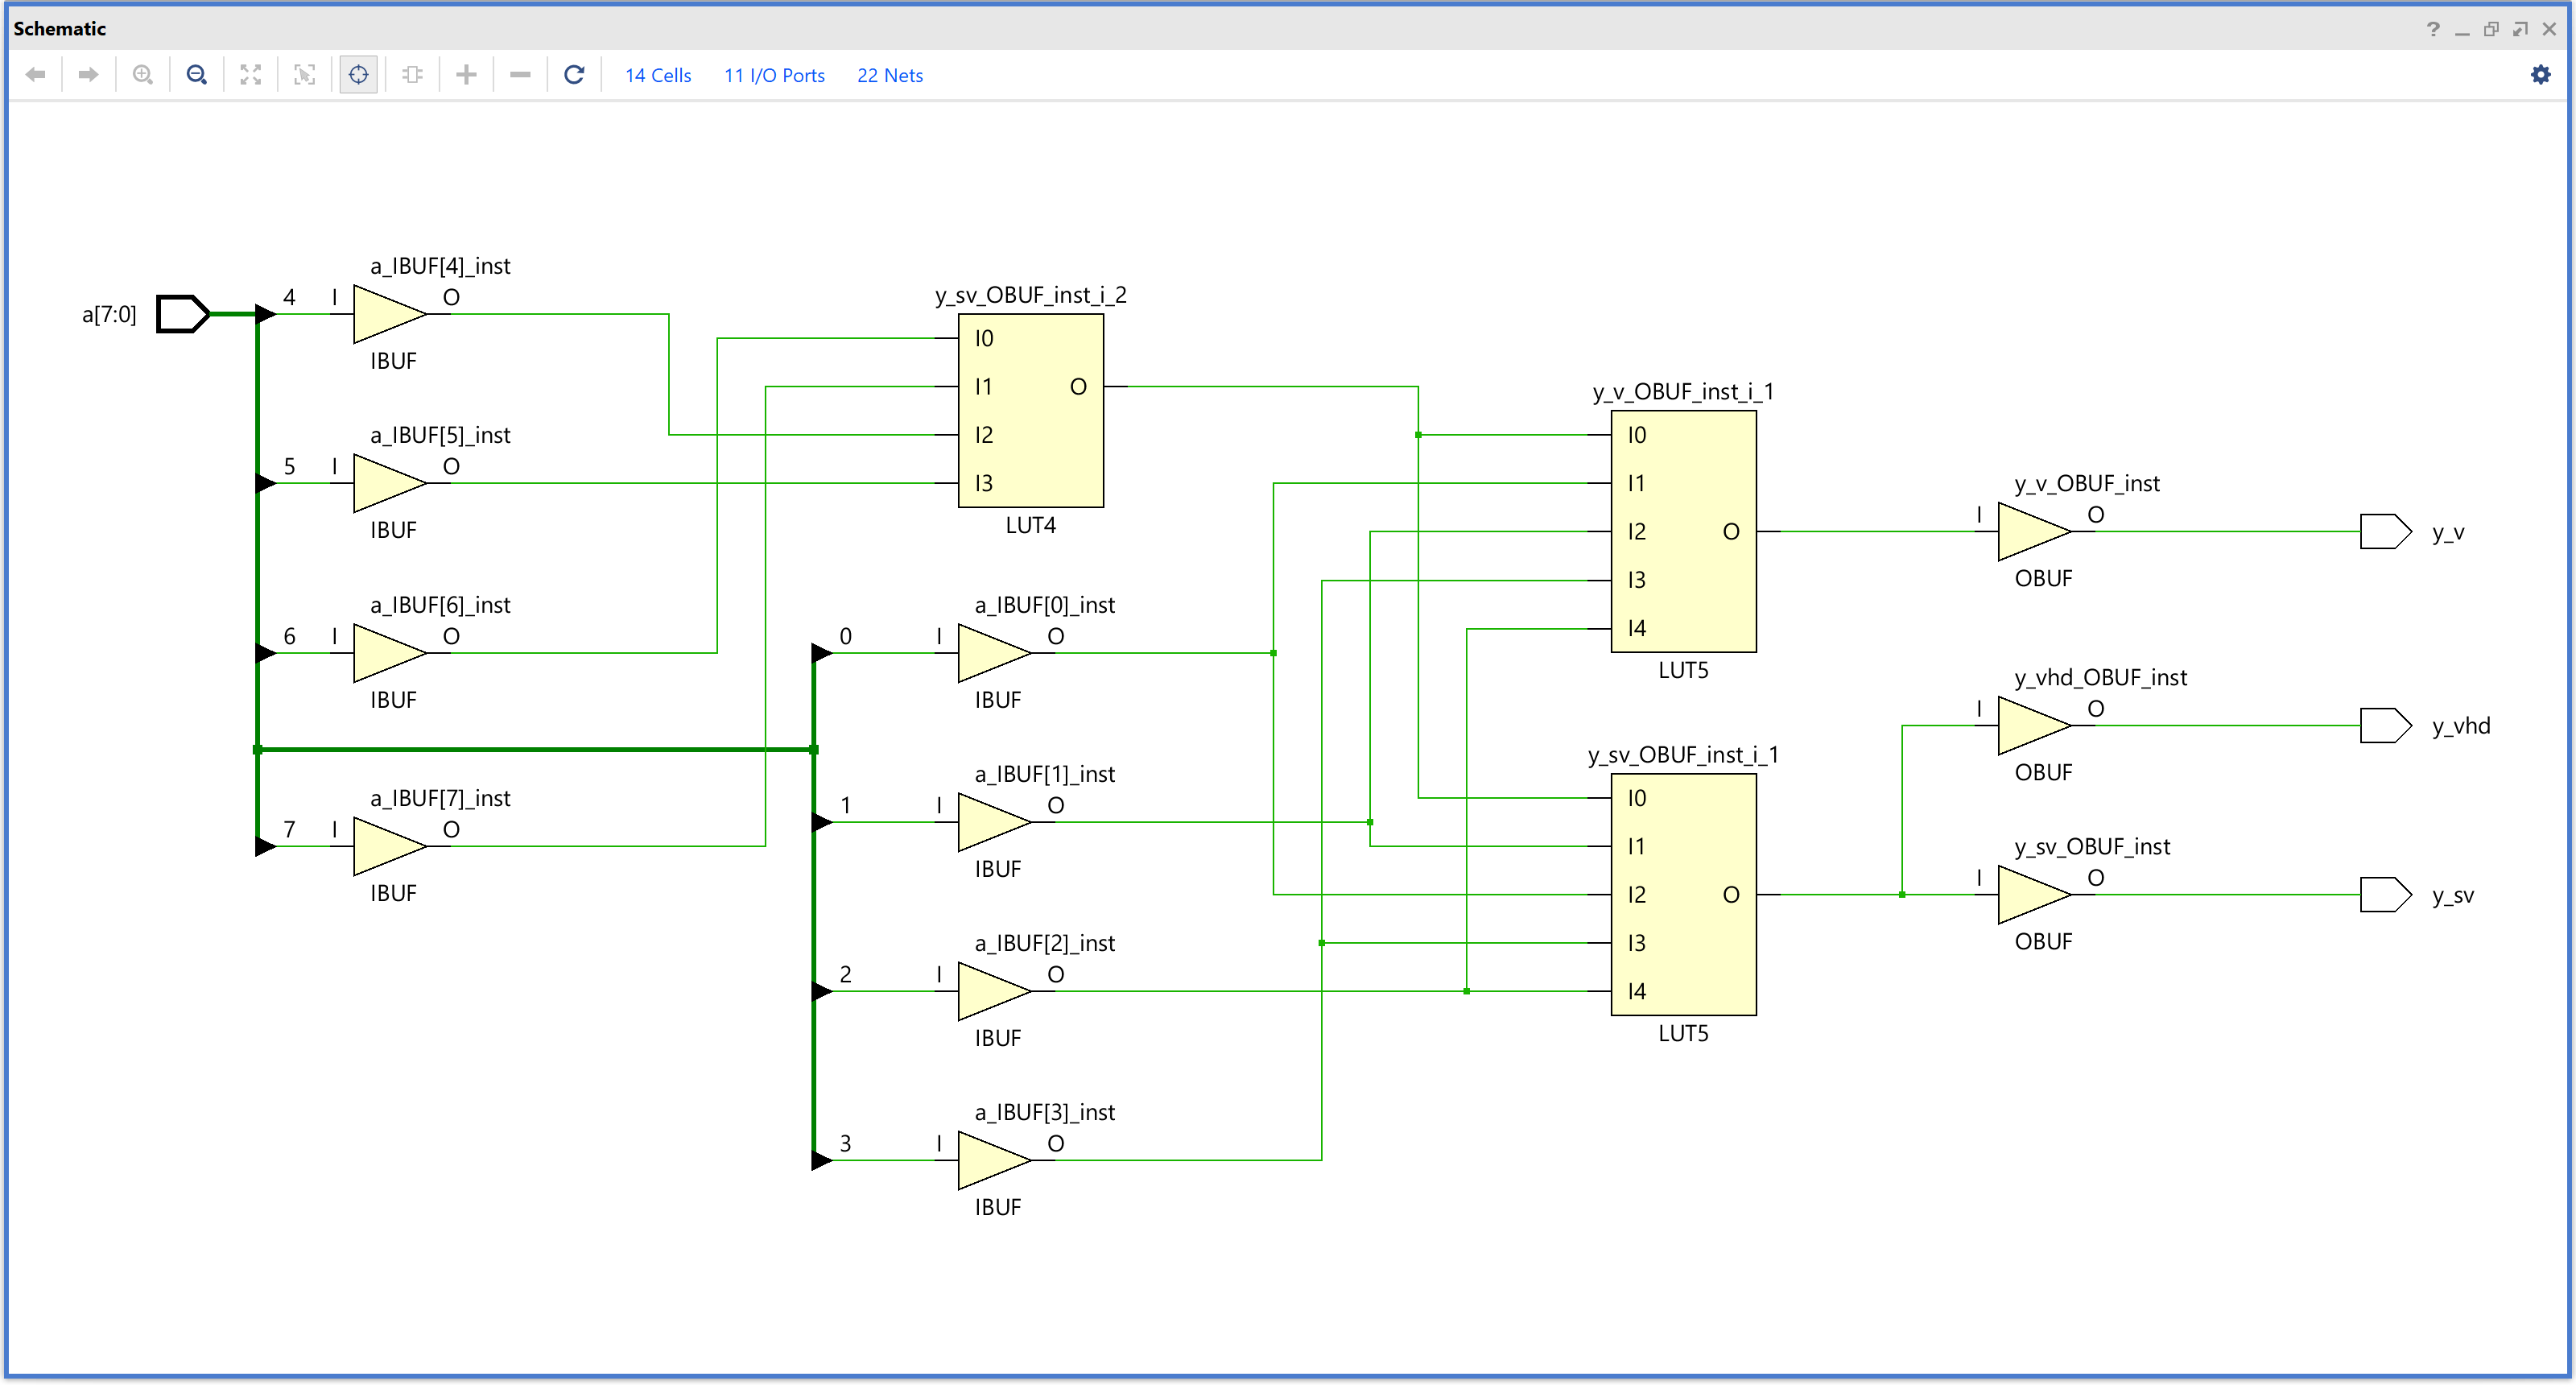Image resolution: width=2576 pixels, height=1385 pixels.
Task: Open schematic settings gear
Action: point(2540,75)
